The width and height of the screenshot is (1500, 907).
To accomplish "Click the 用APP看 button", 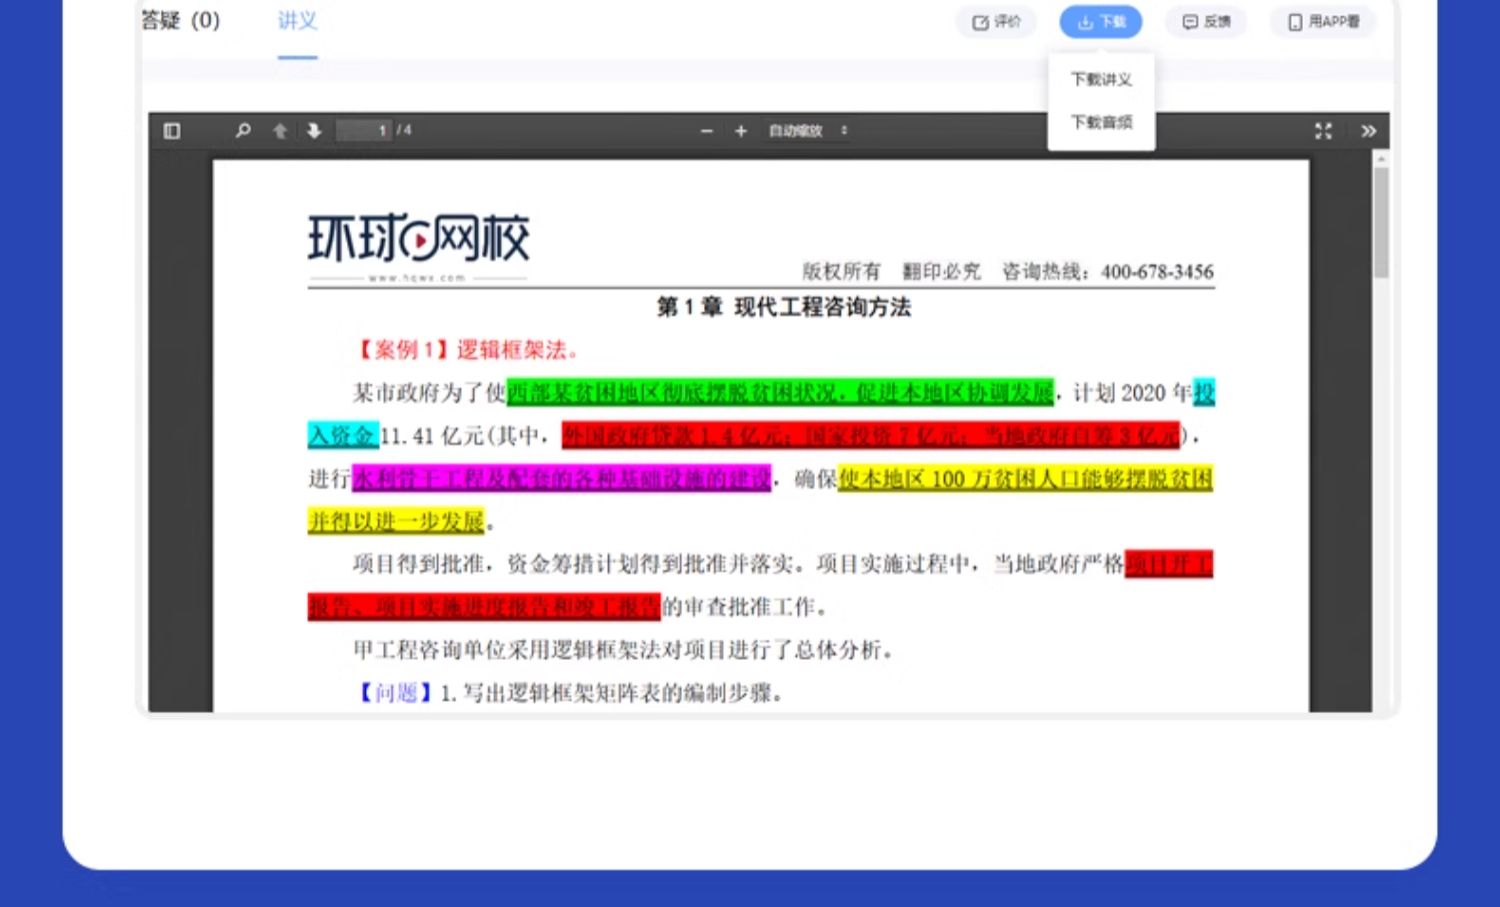I will pyautogui.click(x=1323, y=22).
